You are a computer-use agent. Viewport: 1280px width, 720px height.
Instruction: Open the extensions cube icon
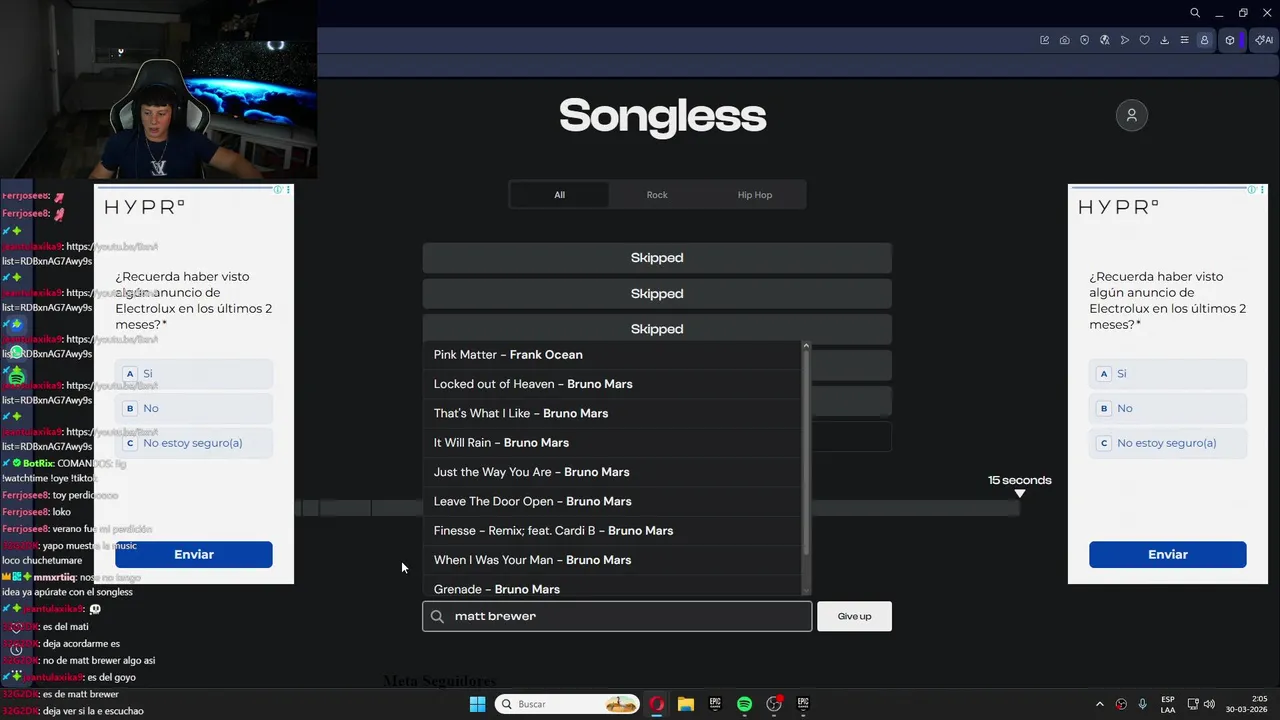pyautogui.click(x=1230, y=40)
